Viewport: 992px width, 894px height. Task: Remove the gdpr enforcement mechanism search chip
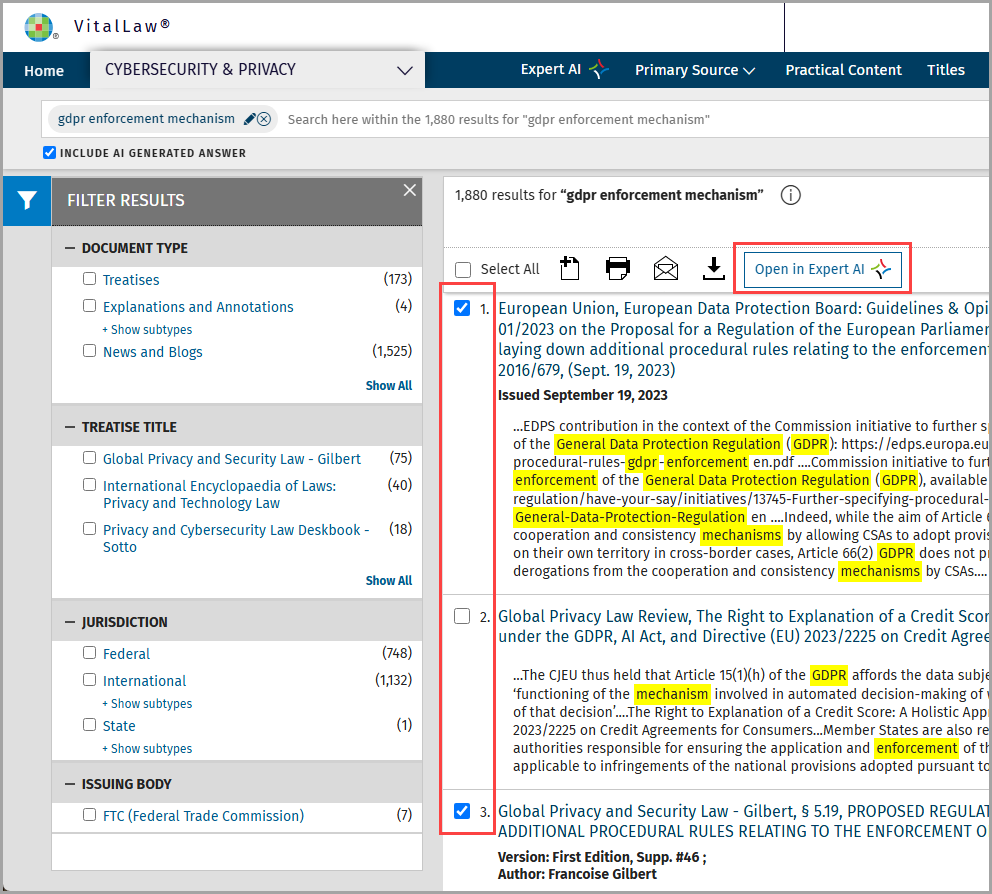click(x=264, y=119)
